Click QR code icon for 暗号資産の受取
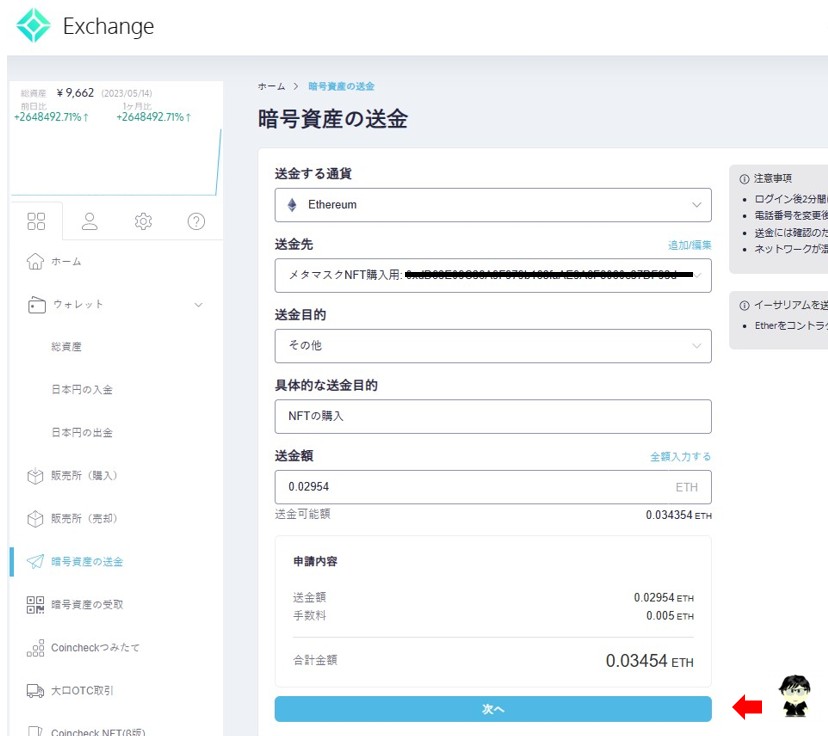This screenshot has width=828, height=736. pyautogui.click(x=35, y=605)
